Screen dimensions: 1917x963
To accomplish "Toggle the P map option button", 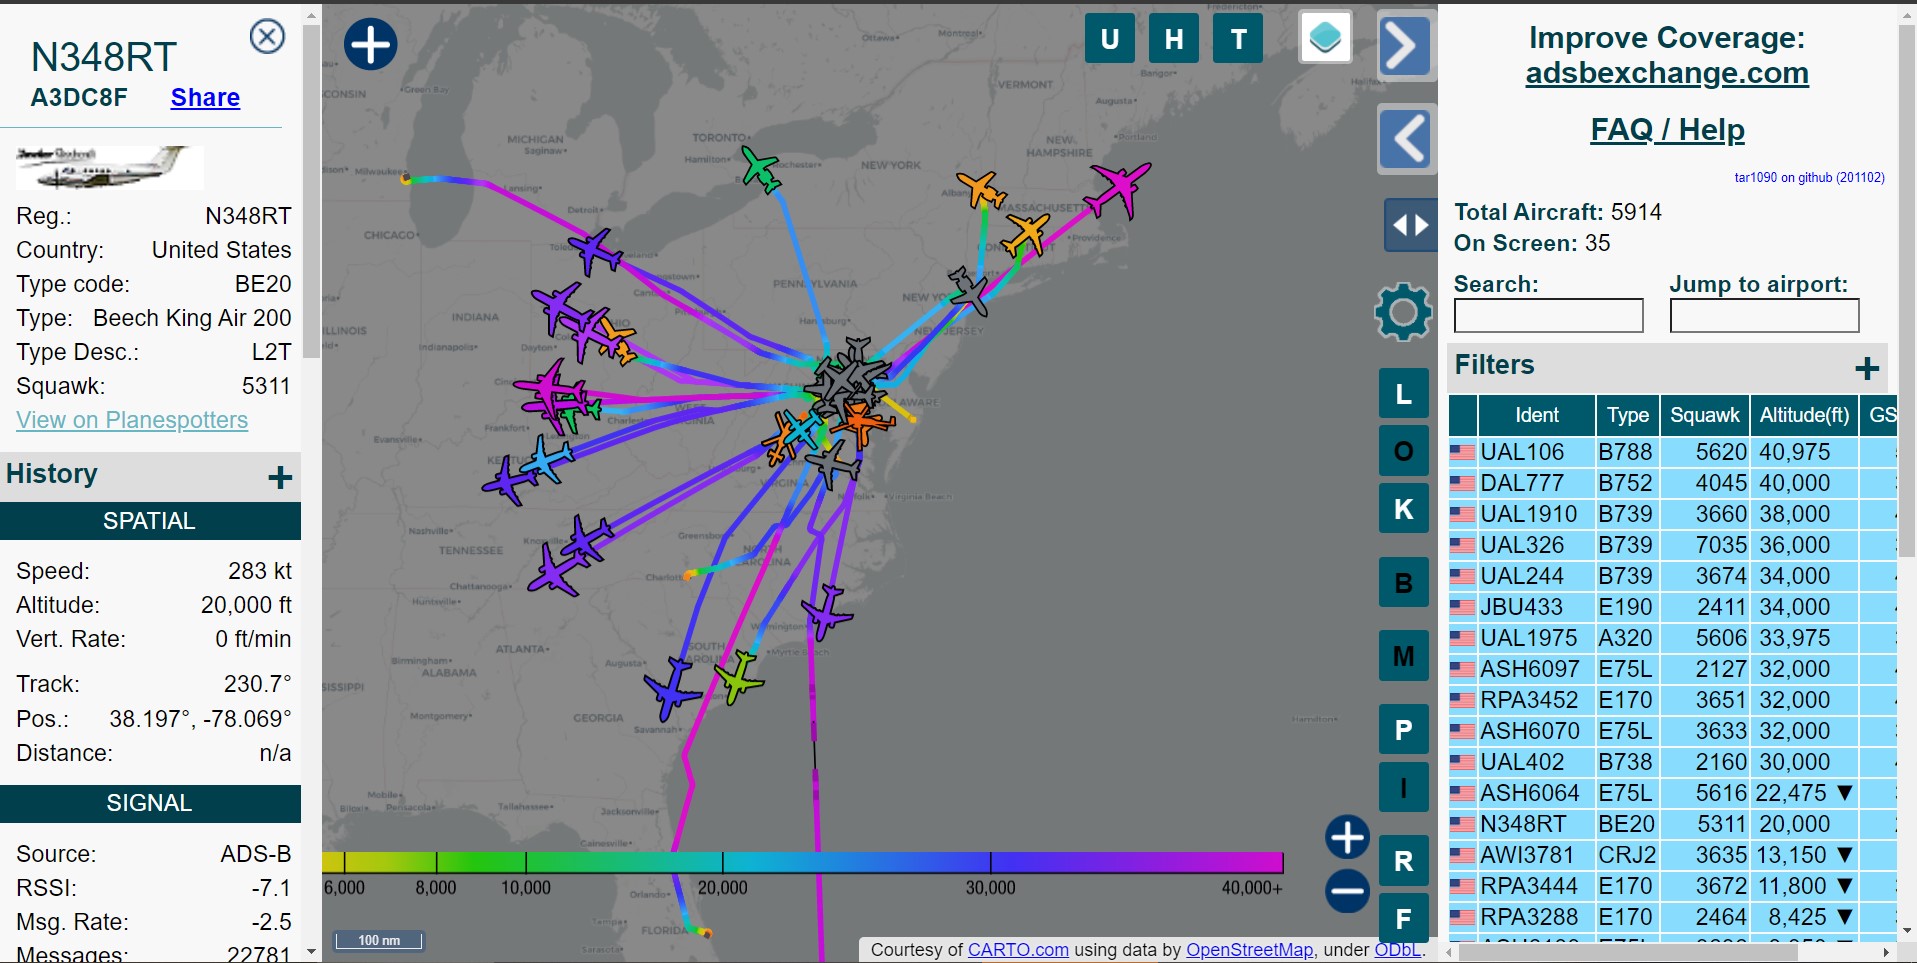I will click(x=1404, y=730).
